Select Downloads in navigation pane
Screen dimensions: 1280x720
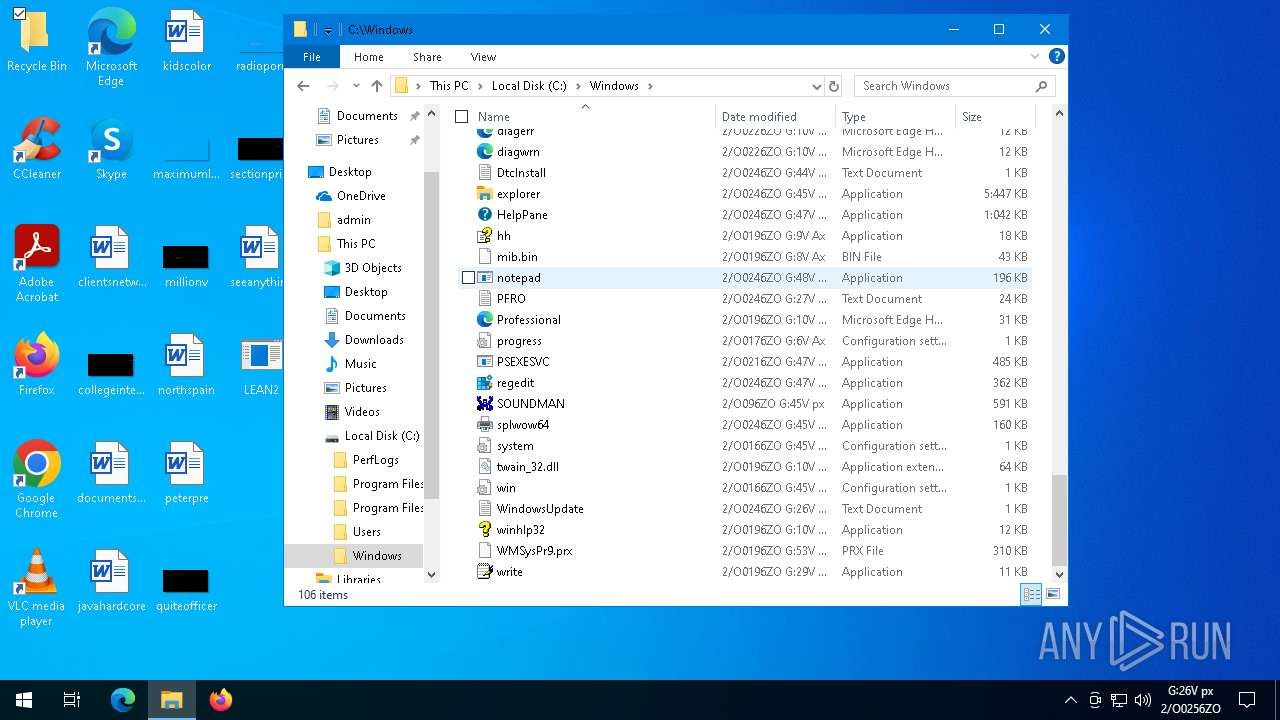(x=374, y=340)
